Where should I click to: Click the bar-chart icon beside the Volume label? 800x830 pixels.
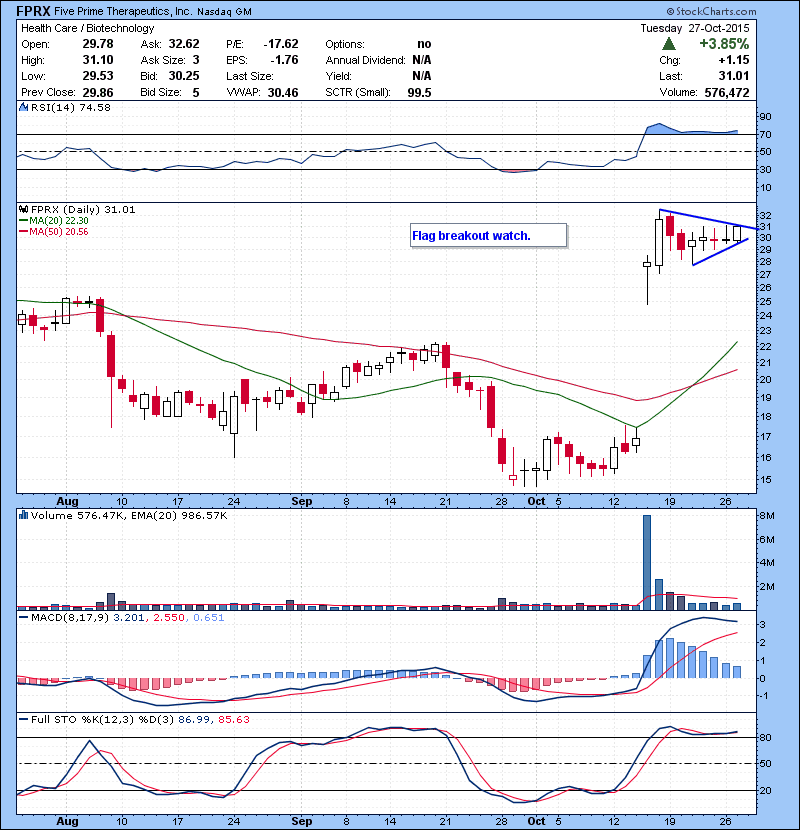click(23, 515)
